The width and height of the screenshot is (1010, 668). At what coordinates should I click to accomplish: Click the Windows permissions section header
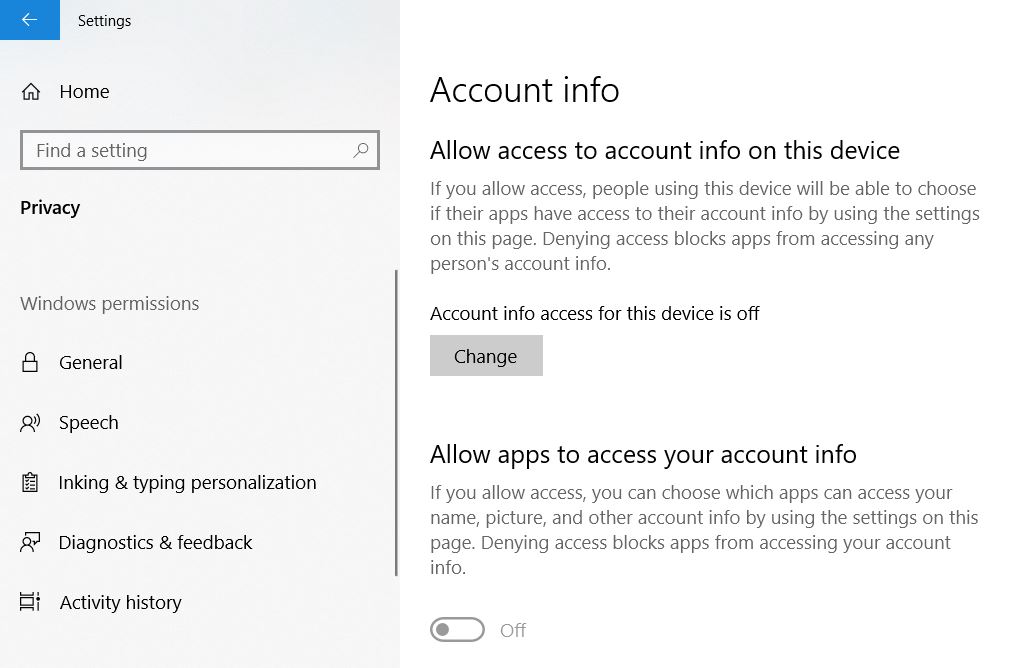click(x=109, y=304)
